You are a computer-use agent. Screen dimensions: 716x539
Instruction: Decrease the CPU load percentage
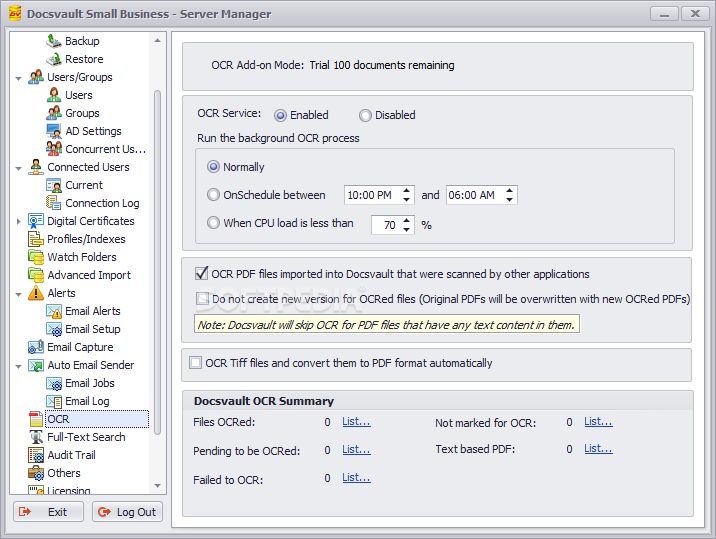click(x=406, y=229)
